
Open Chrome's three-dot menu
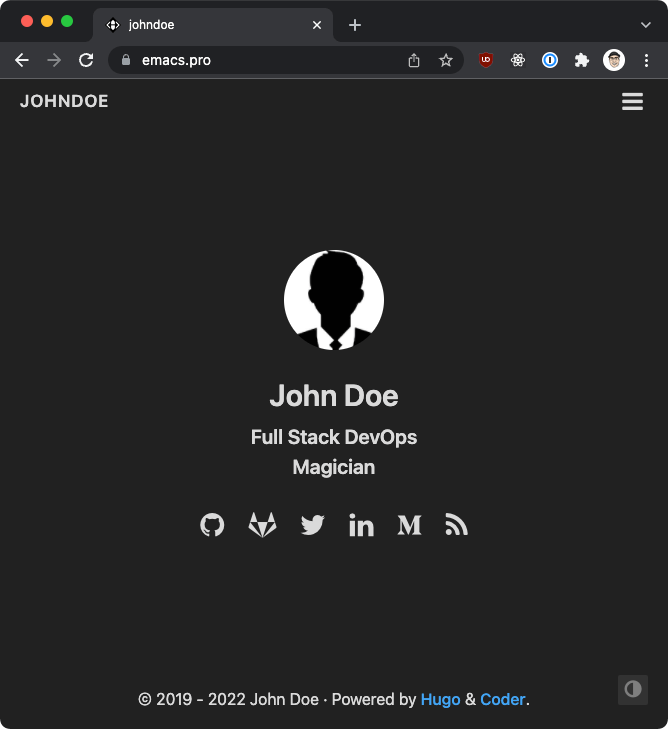click(647, 60)
